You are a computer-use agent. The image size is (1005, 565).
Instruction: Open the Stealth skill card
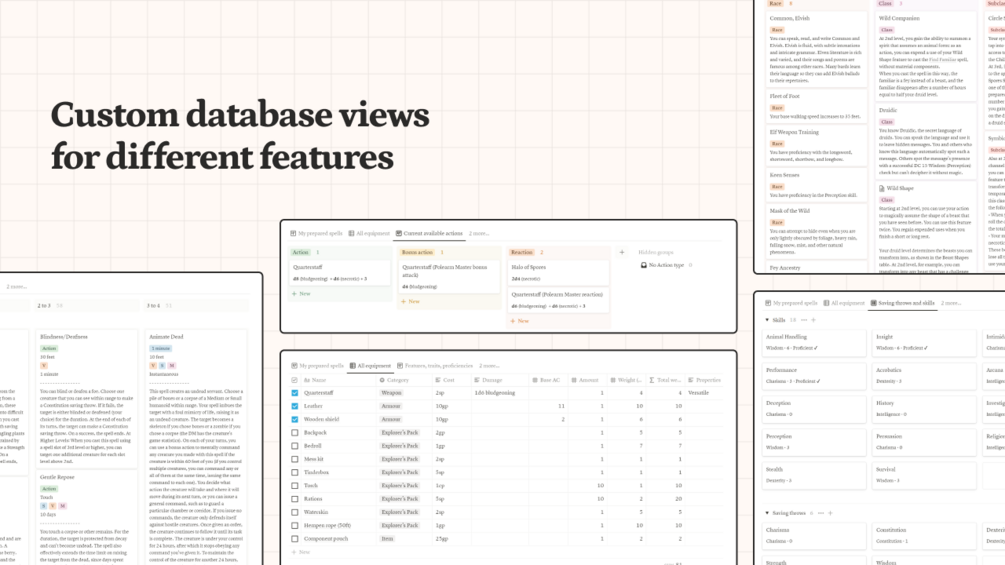tap(814, 475)
